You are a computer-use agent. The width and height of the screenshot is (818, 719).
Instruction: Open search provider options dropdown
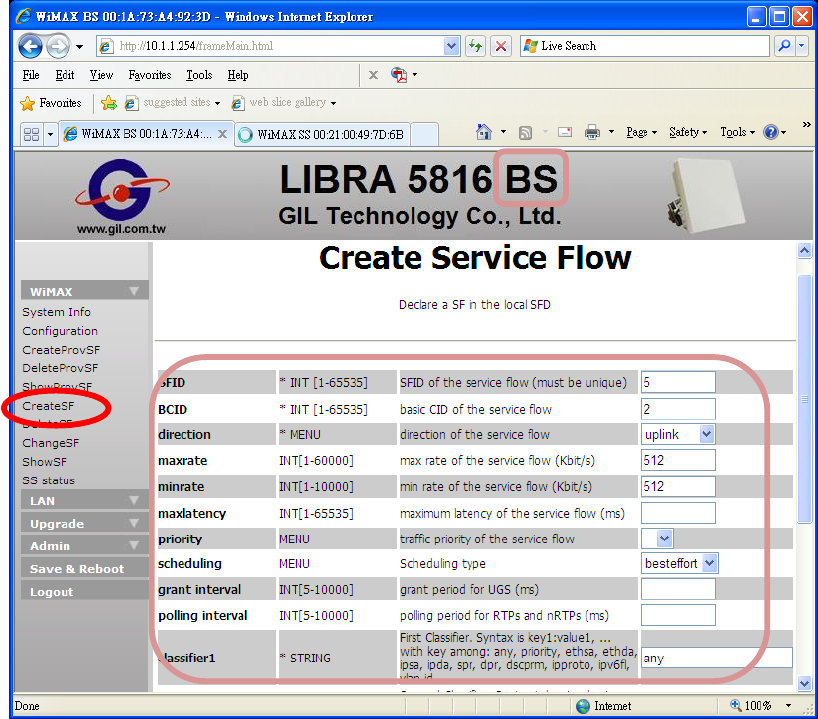coord(802,46)
